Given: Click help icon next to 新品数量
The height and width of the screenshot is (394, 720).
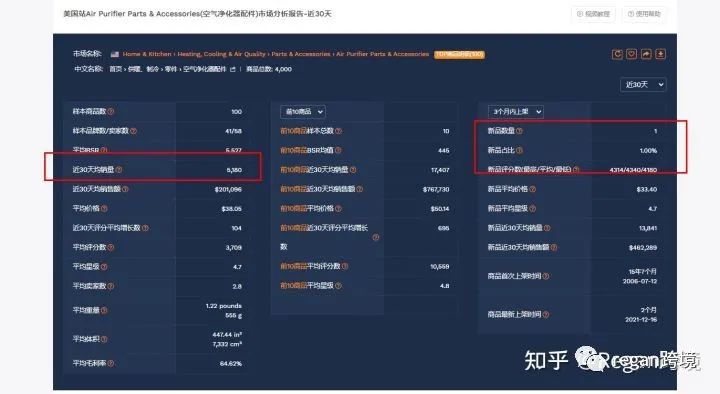Looking at the screenshot, I should pyautogui.click(x=519, y=131).
